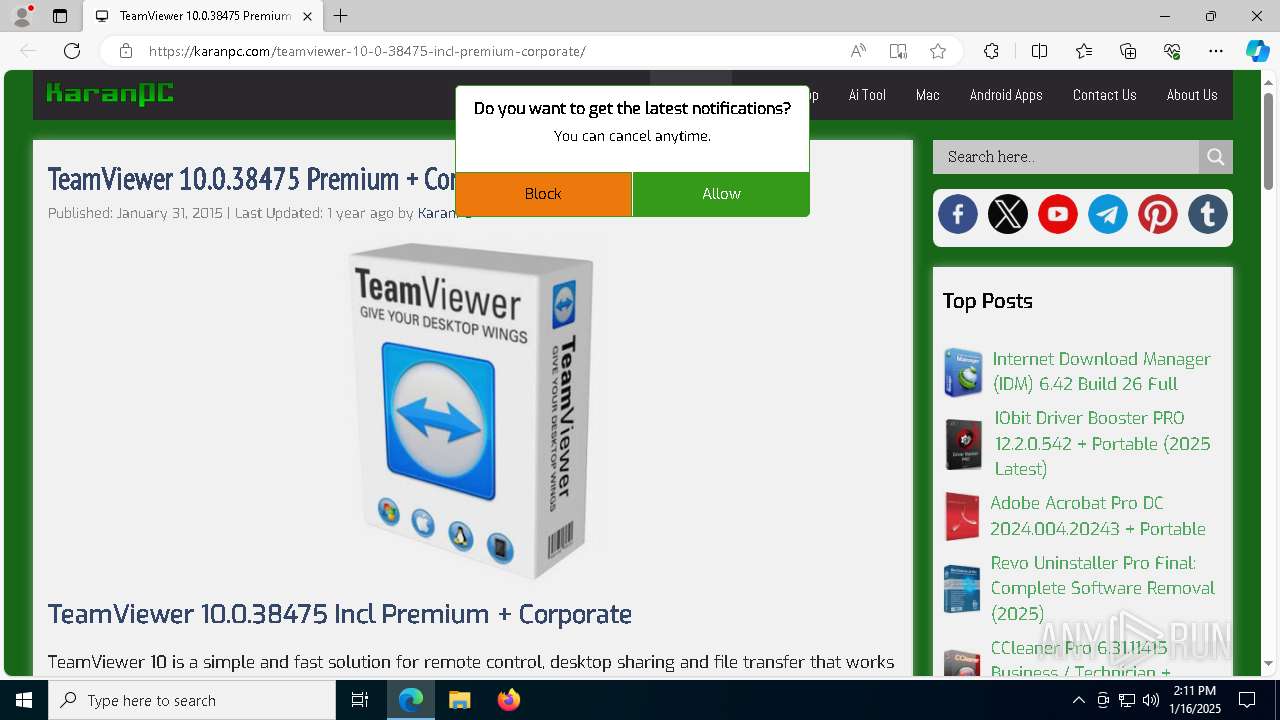Click the Revo Uninstaller thumbnail
Image resolution: width=1280 pixels, height=720 pixels.
click(962, 588)
